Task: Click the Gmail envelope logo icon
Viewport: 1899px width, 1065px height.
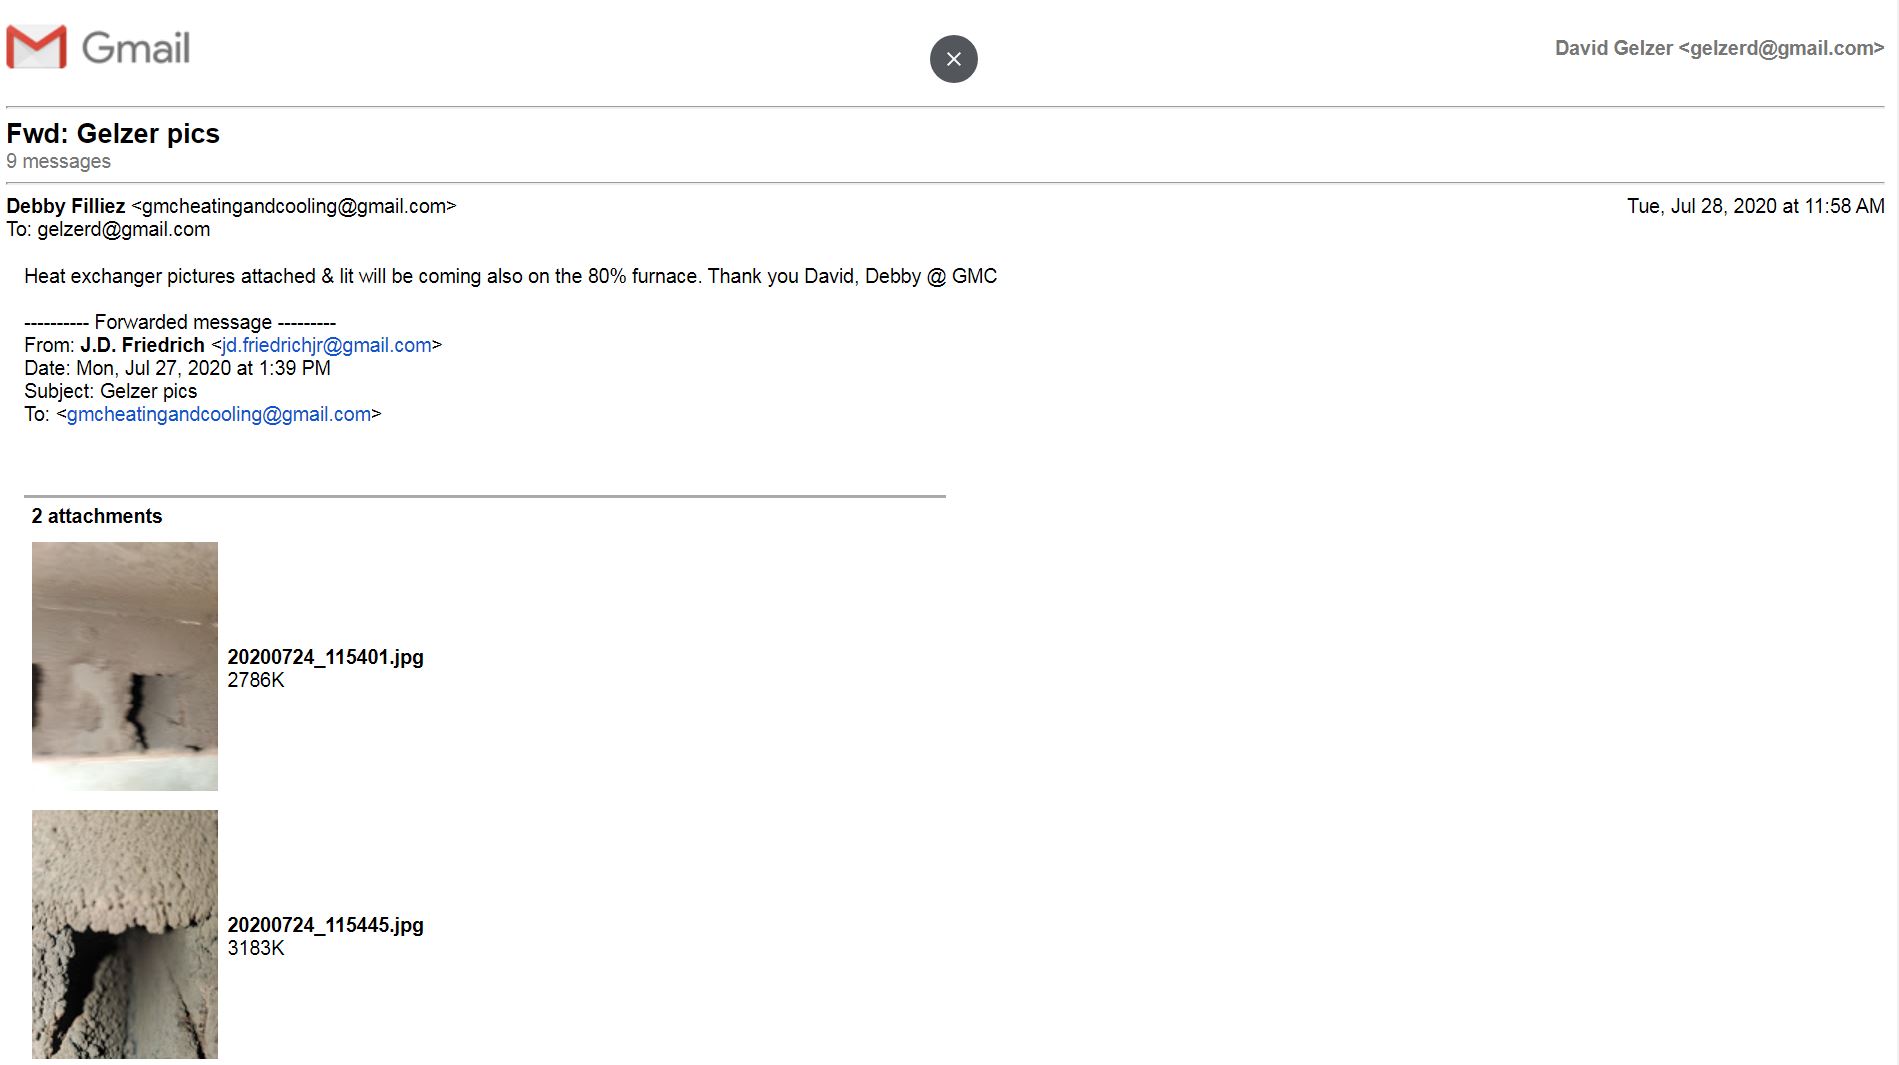Action: click(x=36, y=47)
